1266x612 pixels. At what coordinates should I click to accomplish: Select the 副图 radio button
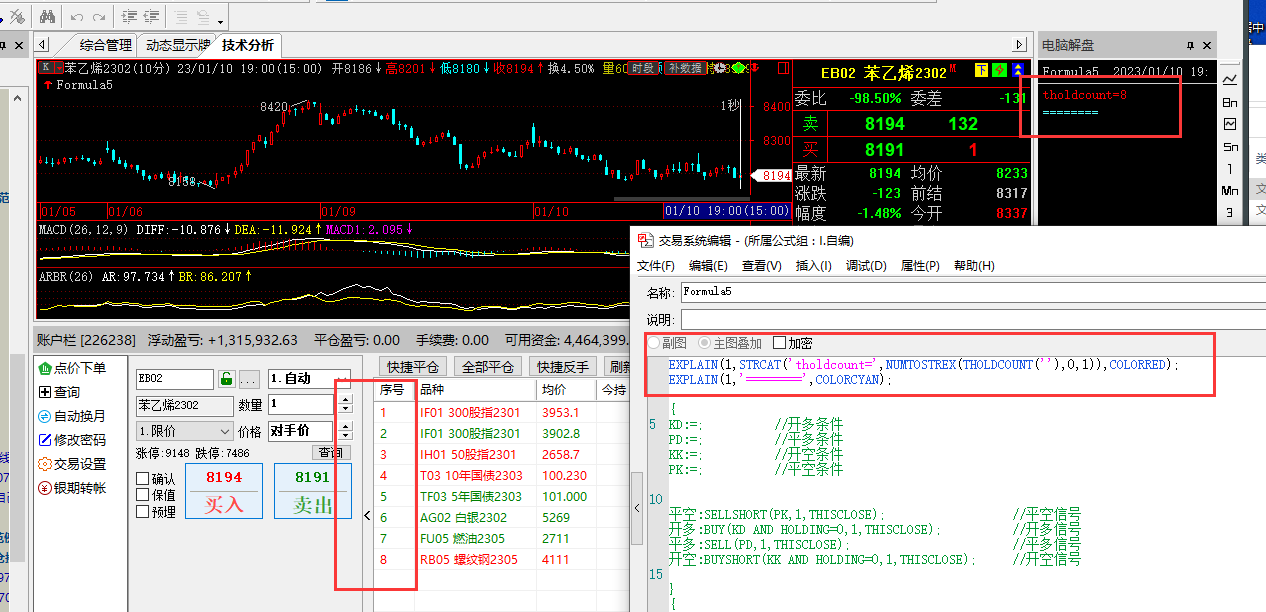(654, 343)
